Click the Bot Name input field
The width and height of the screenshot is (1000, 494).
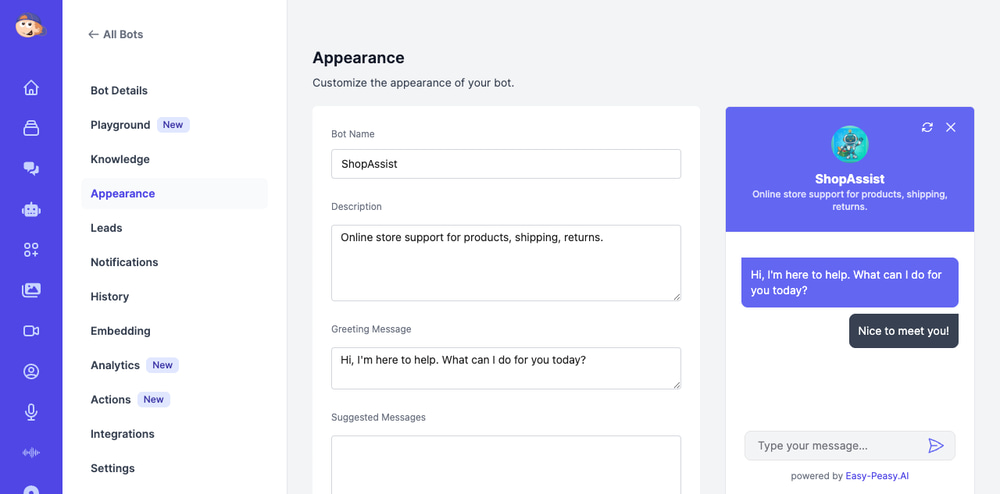[506, 164]
